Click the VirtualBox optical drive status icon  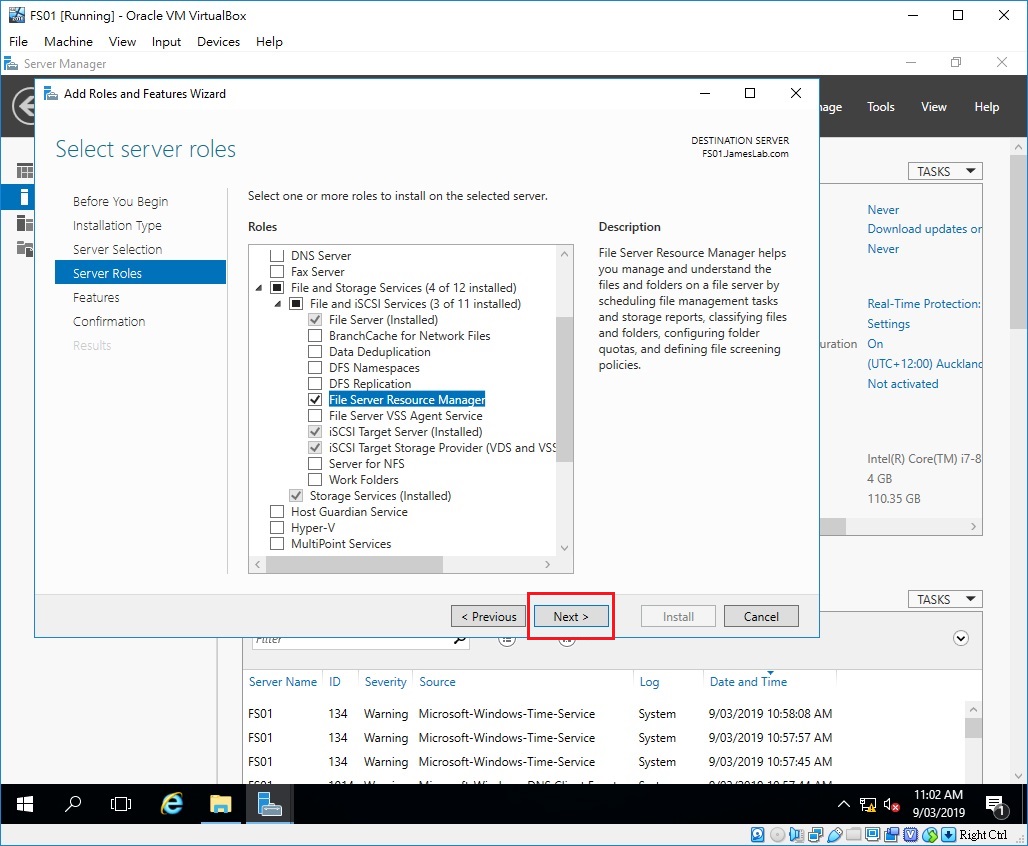pyautogui.click(x=777, y=835)
